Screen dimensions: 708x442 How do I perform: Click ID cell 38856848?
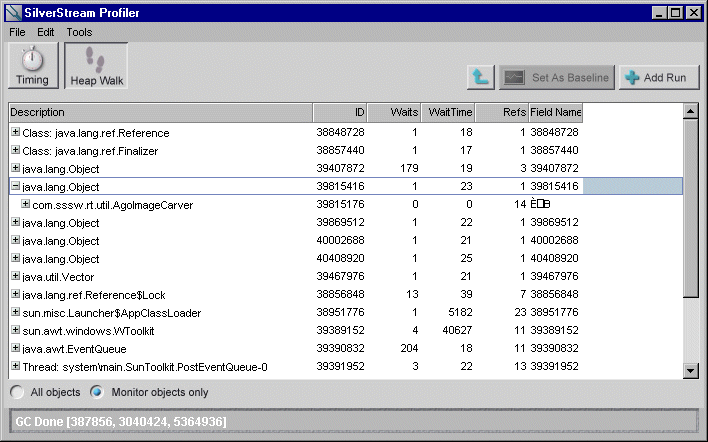(340, 294)
